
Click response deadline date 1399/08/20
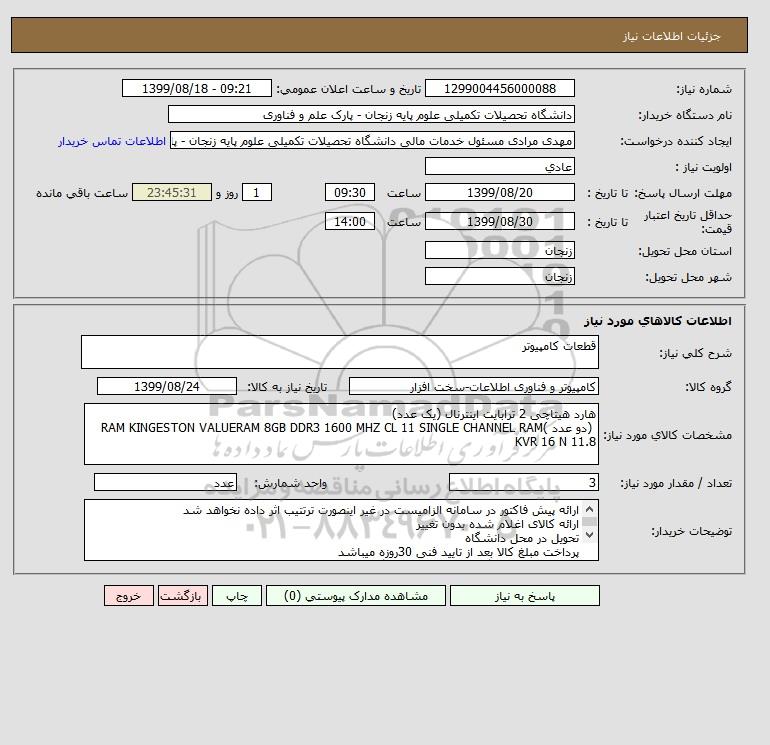tap(499, 193)
